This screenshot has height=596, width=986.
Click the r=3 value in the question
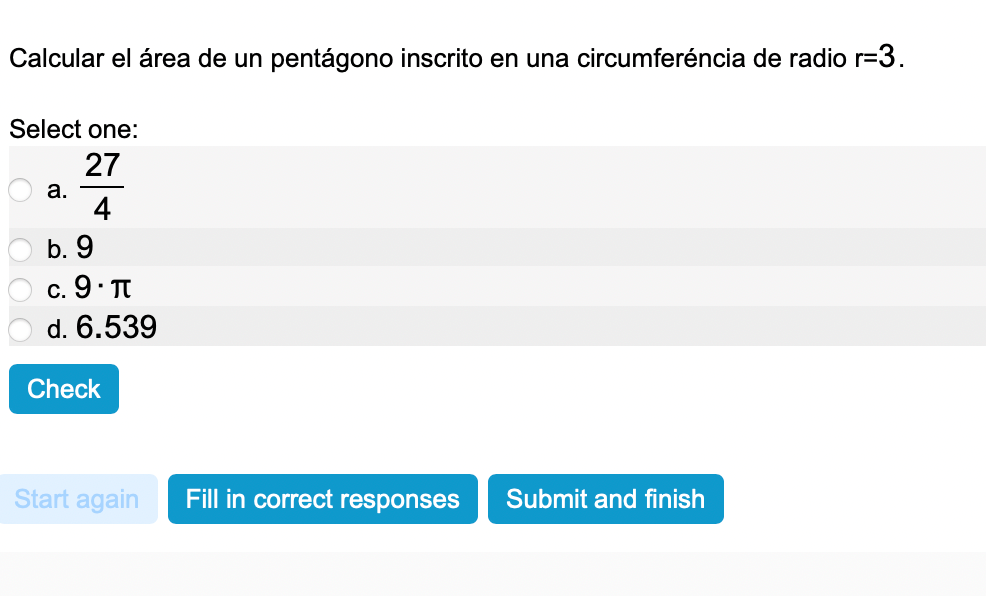(x=875, y=57)
